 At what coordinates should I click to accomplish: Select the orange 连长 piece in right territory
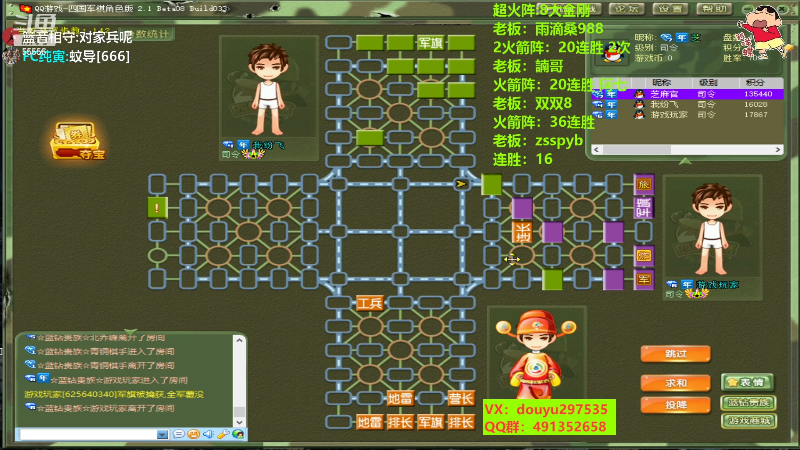[522, 232]
